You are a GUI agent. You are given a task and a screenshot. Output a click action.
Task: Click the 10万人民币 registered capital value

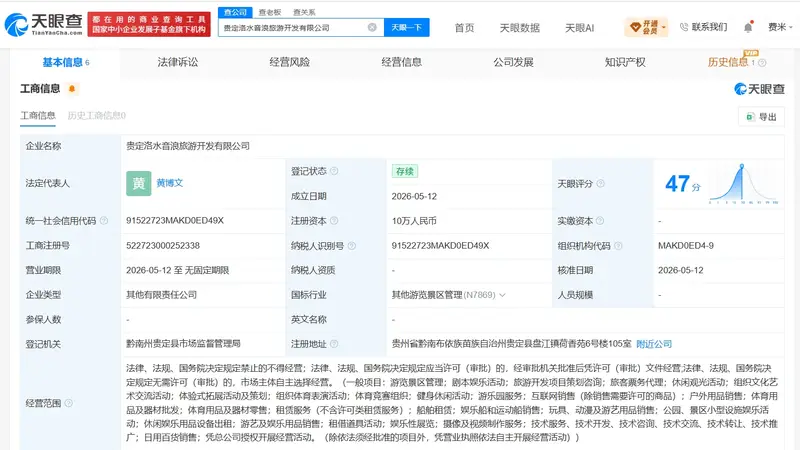(414, 221)
